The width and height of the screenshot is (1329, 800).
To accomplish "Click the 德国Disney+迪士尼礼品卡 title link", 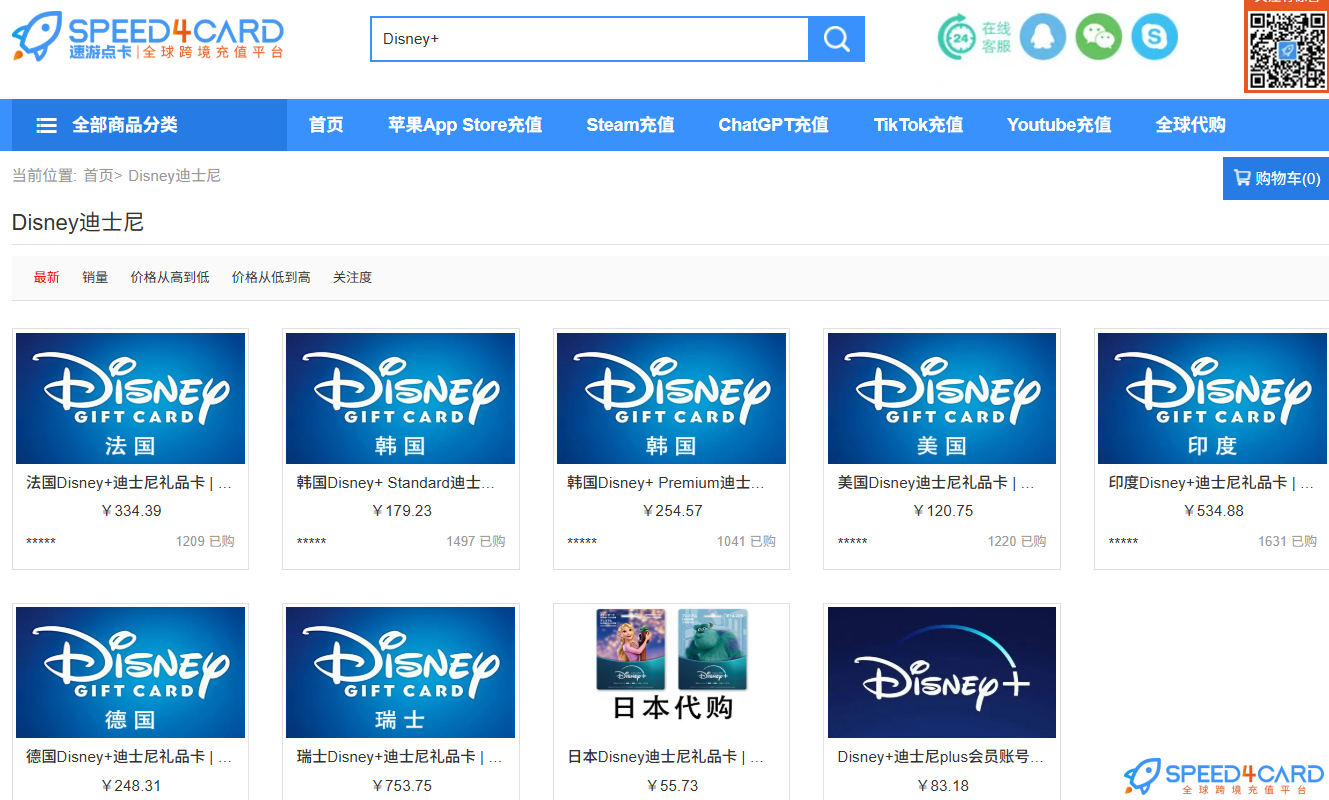I will coord(129,757).
